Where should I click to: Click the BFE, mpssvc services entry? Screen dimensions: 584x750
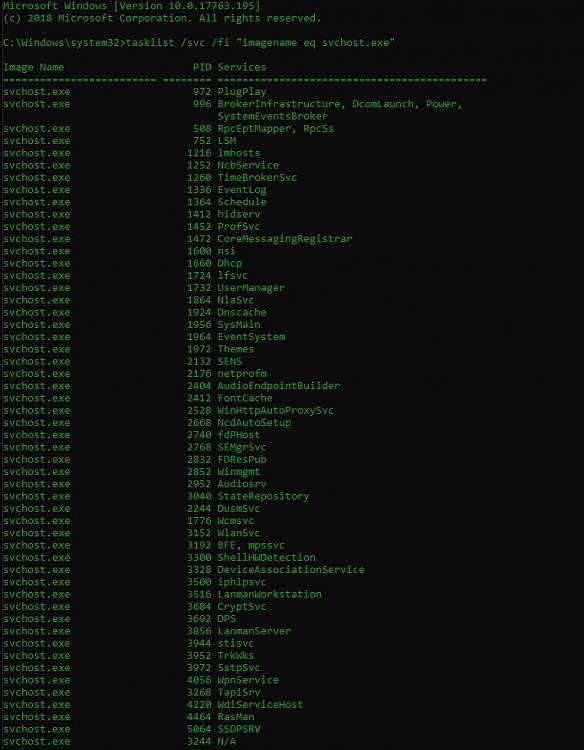pos(251,545)
